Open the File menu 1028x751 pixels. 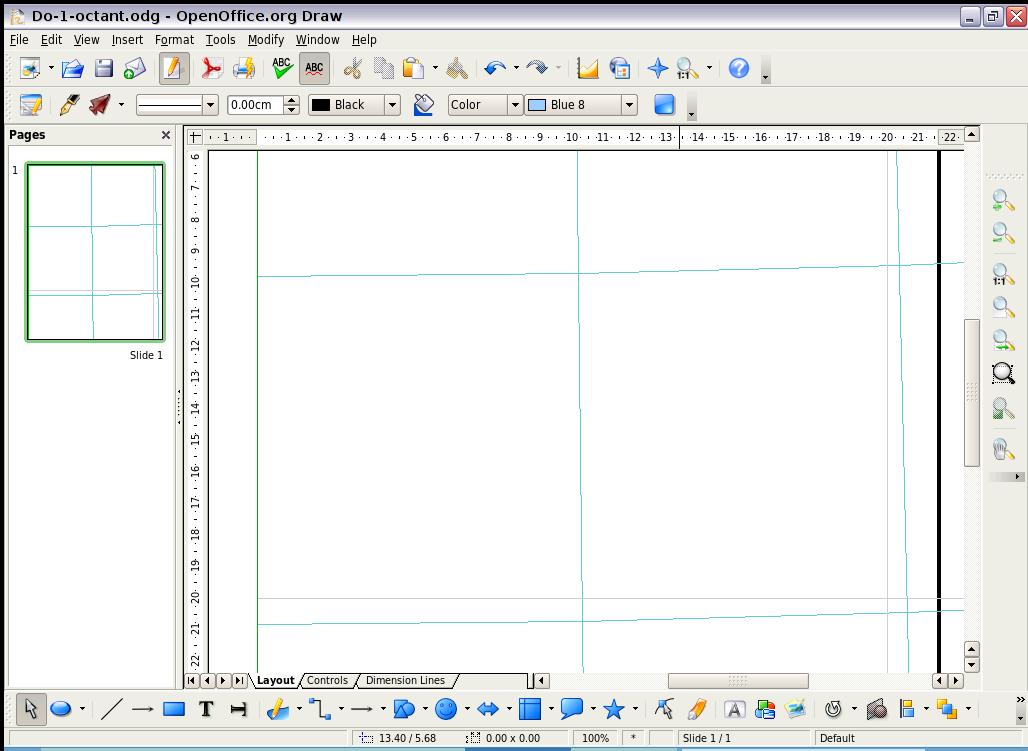pyautogui.click(x=19, y=40)
